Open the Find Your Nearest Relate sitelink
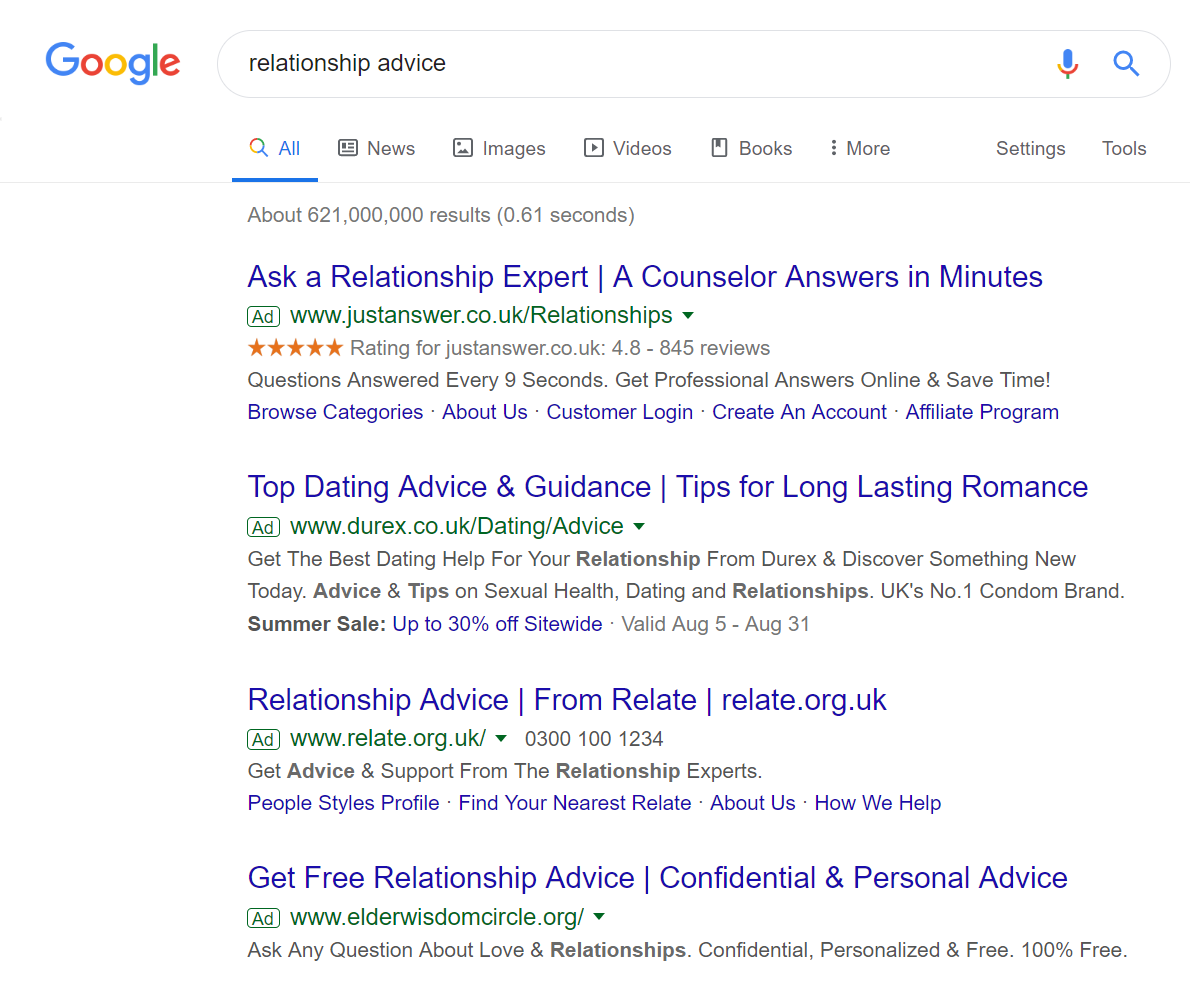1190x988 pixels. [575, 803]
